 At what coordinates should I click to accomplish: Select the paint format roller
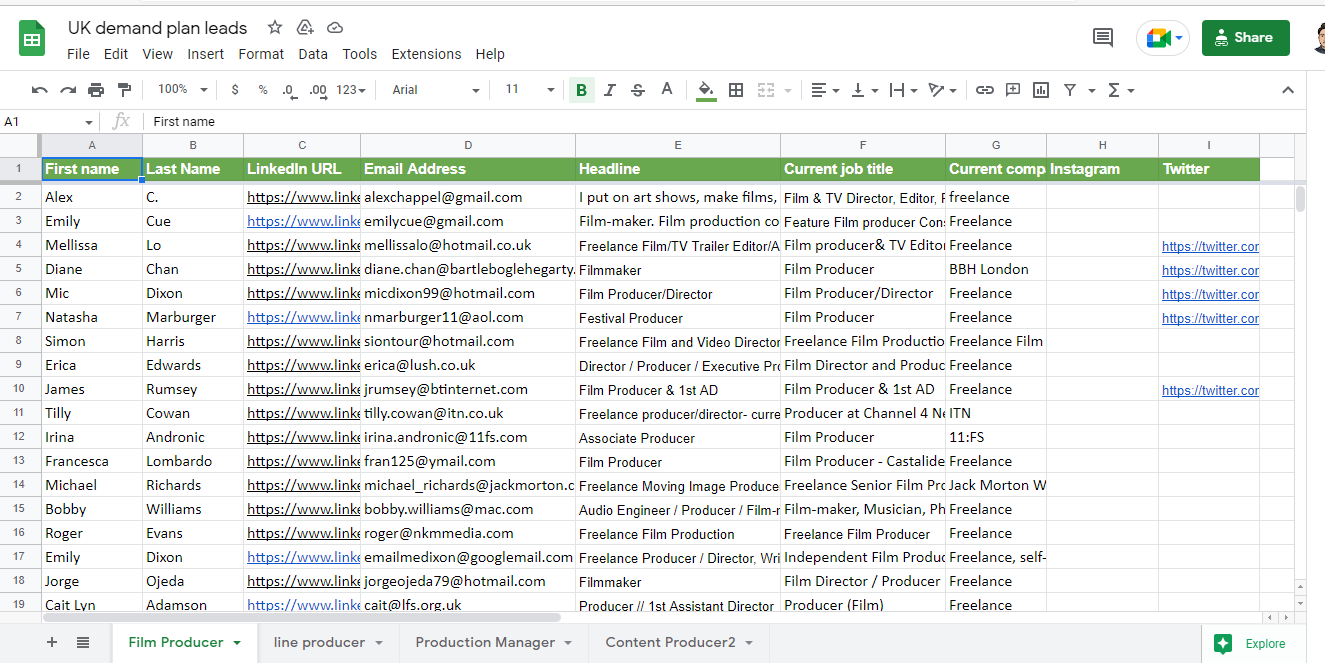(124, 90)
